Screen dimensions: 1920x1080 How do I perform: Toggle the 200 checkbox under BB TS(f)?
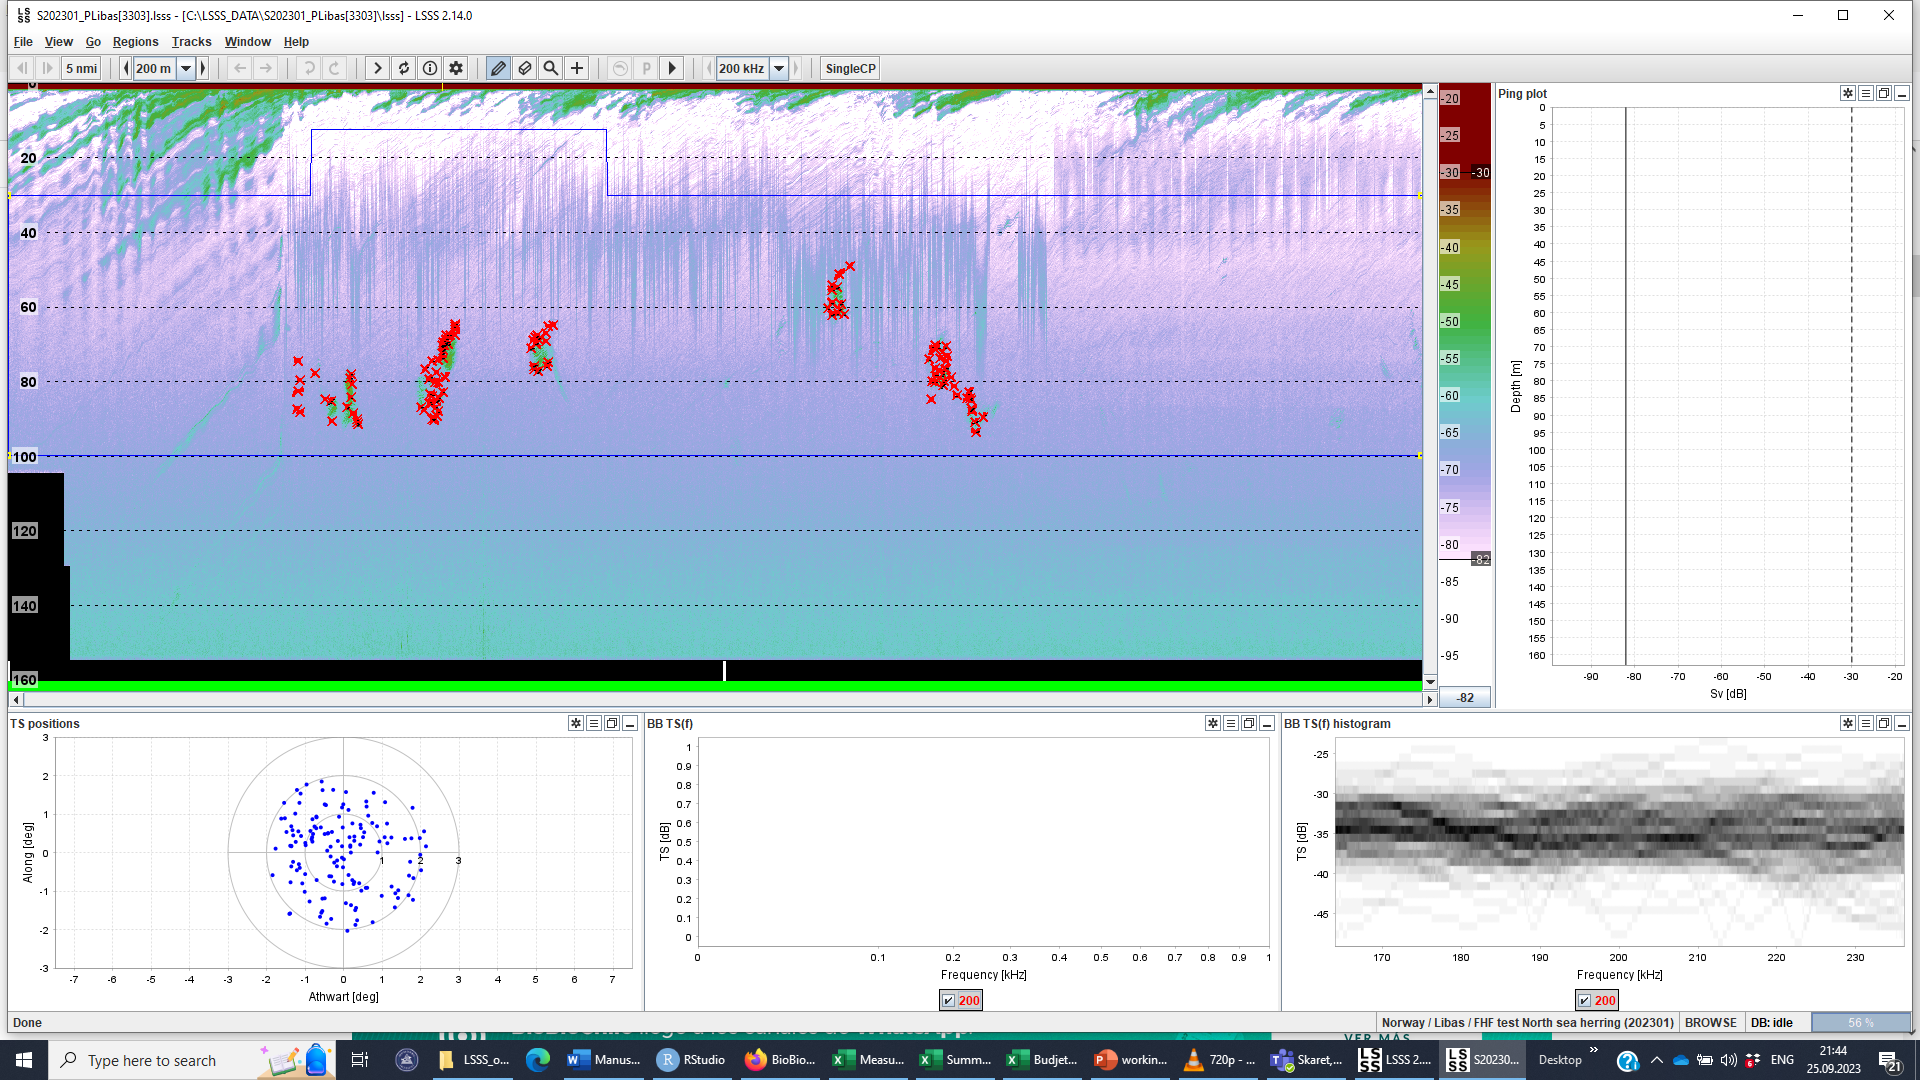(949, 1000)
